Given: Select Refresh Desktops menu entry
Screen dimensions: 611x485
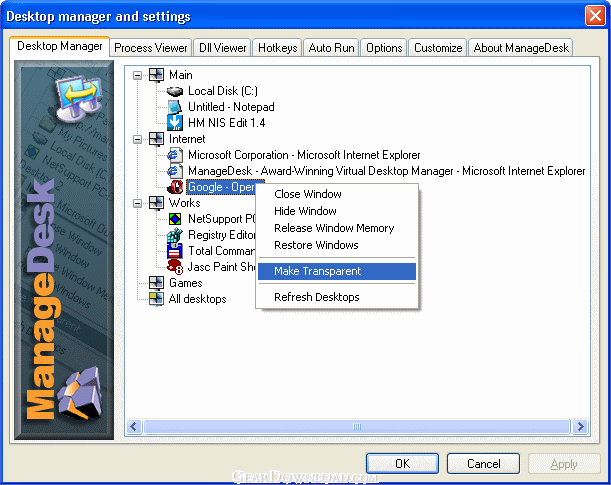Looking at the screenshot, I should point(337,297).
